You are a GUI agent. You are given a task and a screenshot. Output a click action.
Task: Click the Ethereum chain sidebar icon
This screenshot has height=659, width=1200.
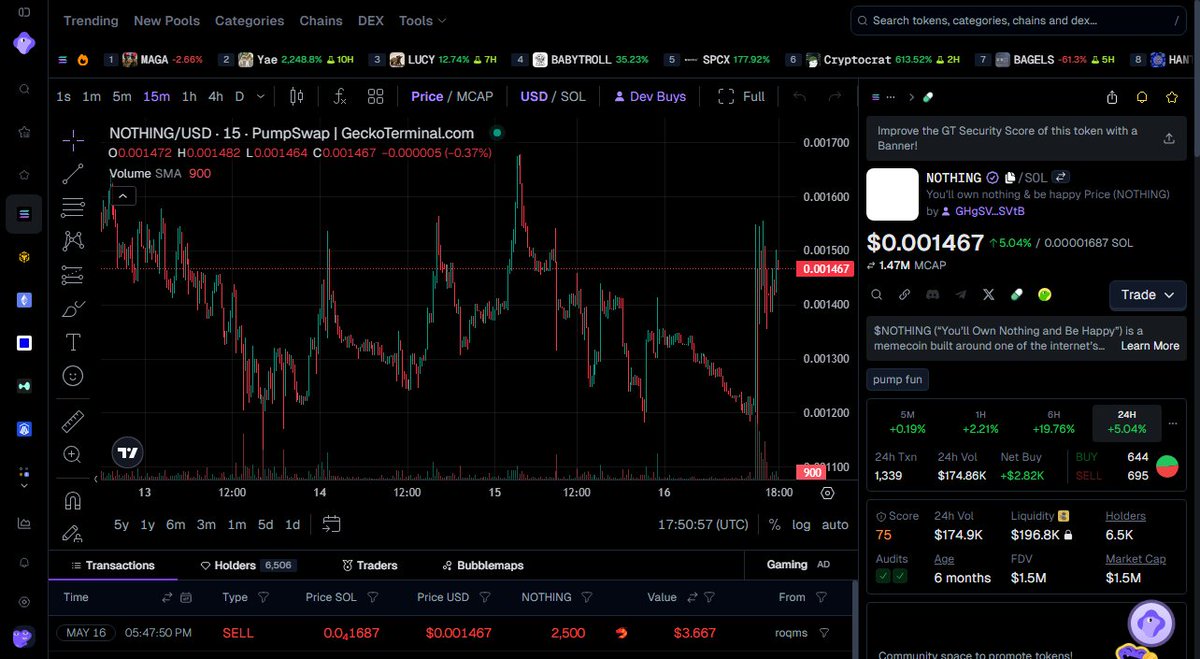point(24,300)
